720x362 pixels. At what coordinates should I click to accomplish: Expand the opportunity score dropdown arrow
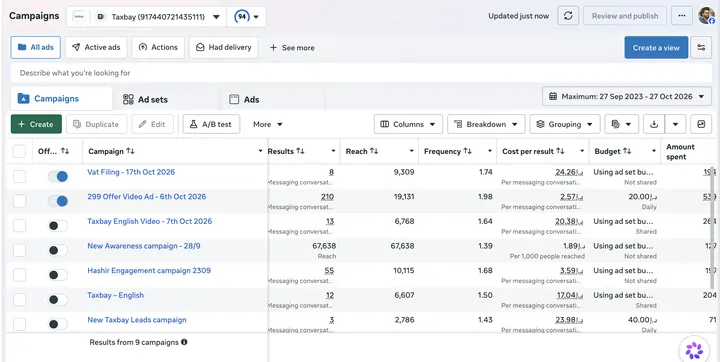coord(256,17)
